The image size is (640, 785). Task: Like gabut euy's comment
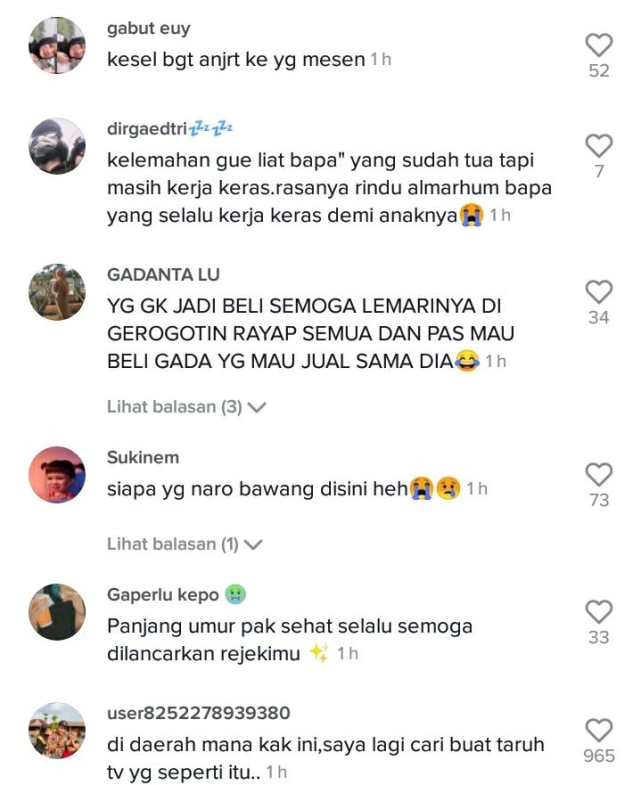[598, 45]
